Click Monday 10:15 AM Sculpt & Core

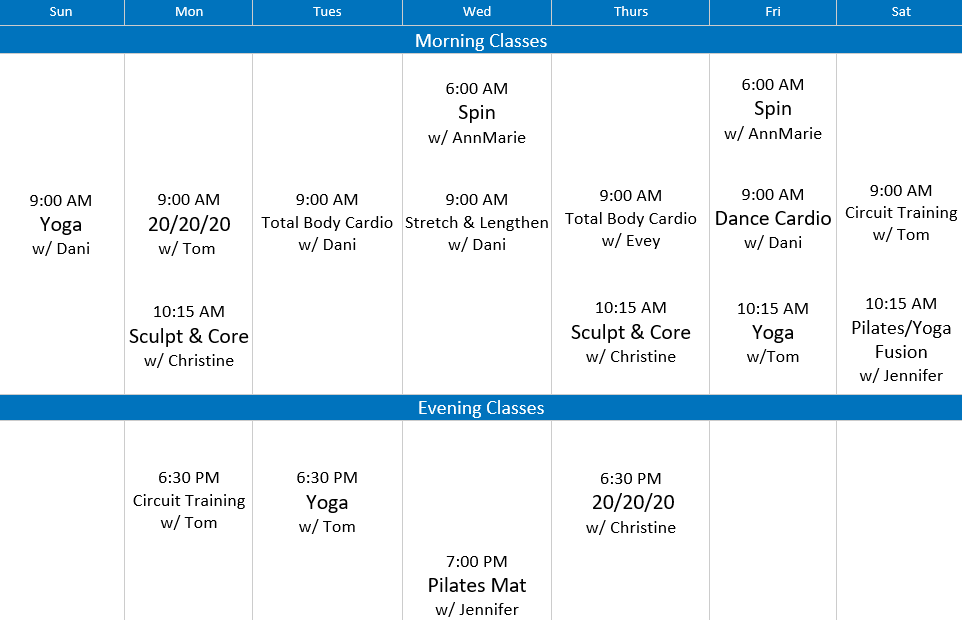[188, 336]
